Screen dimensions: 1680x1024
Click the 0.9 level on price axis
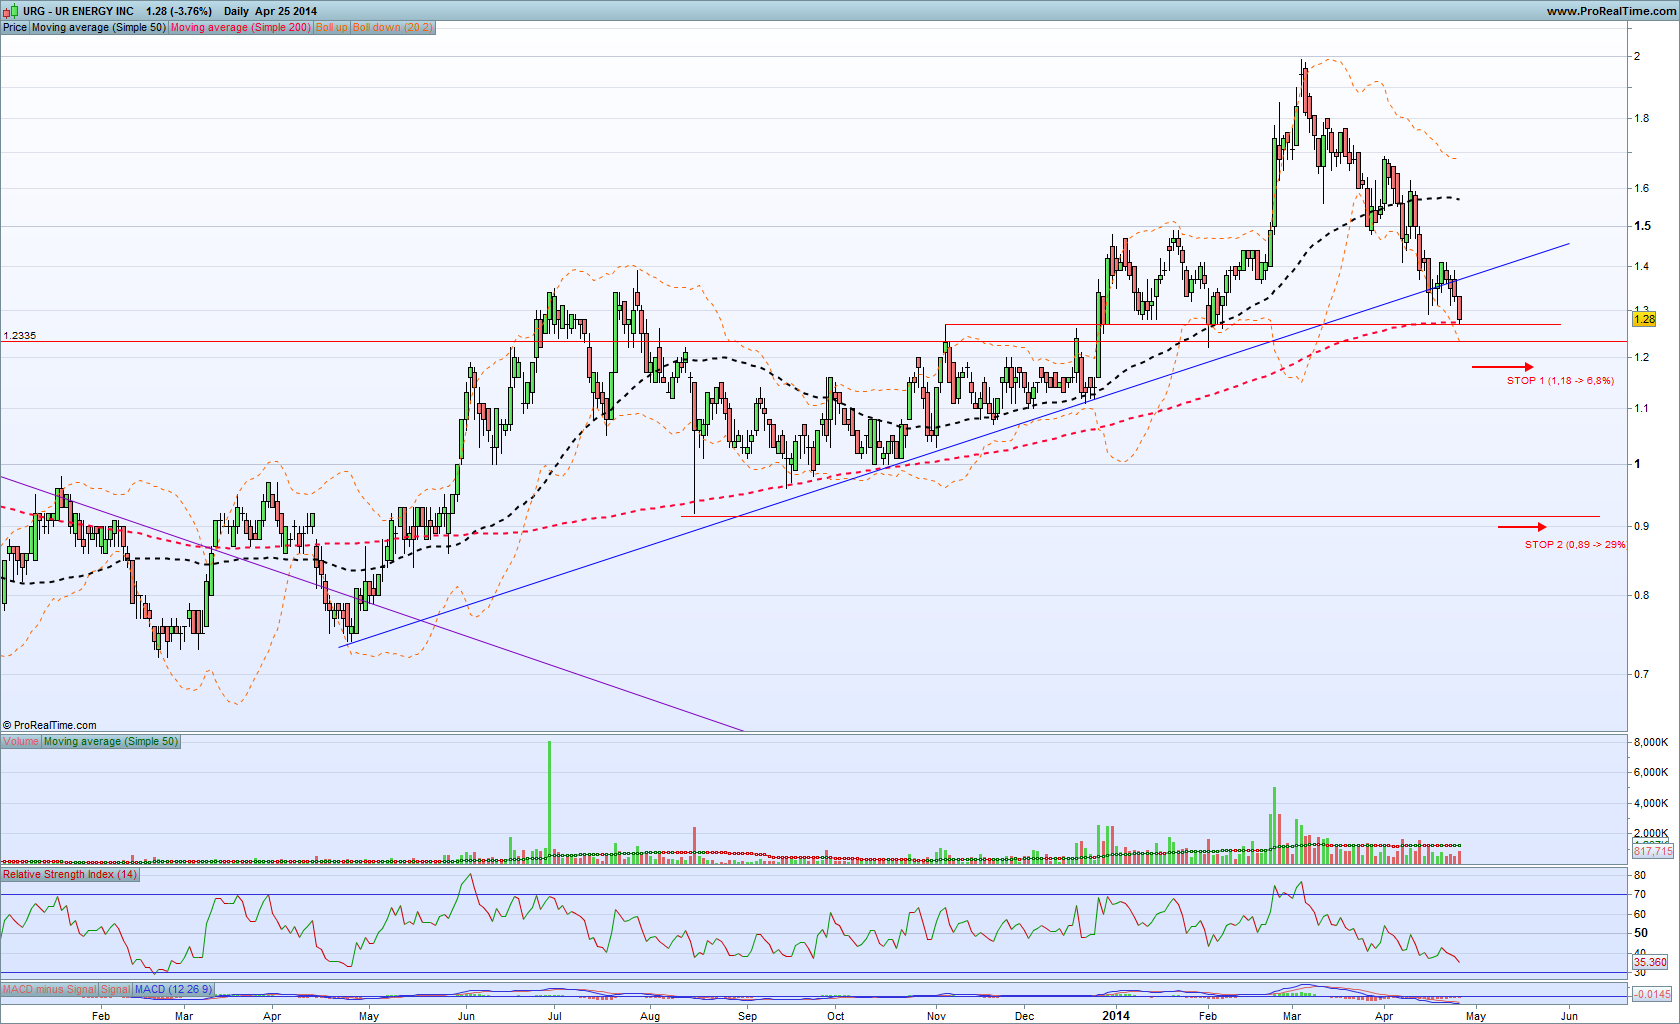[1642, 526]
